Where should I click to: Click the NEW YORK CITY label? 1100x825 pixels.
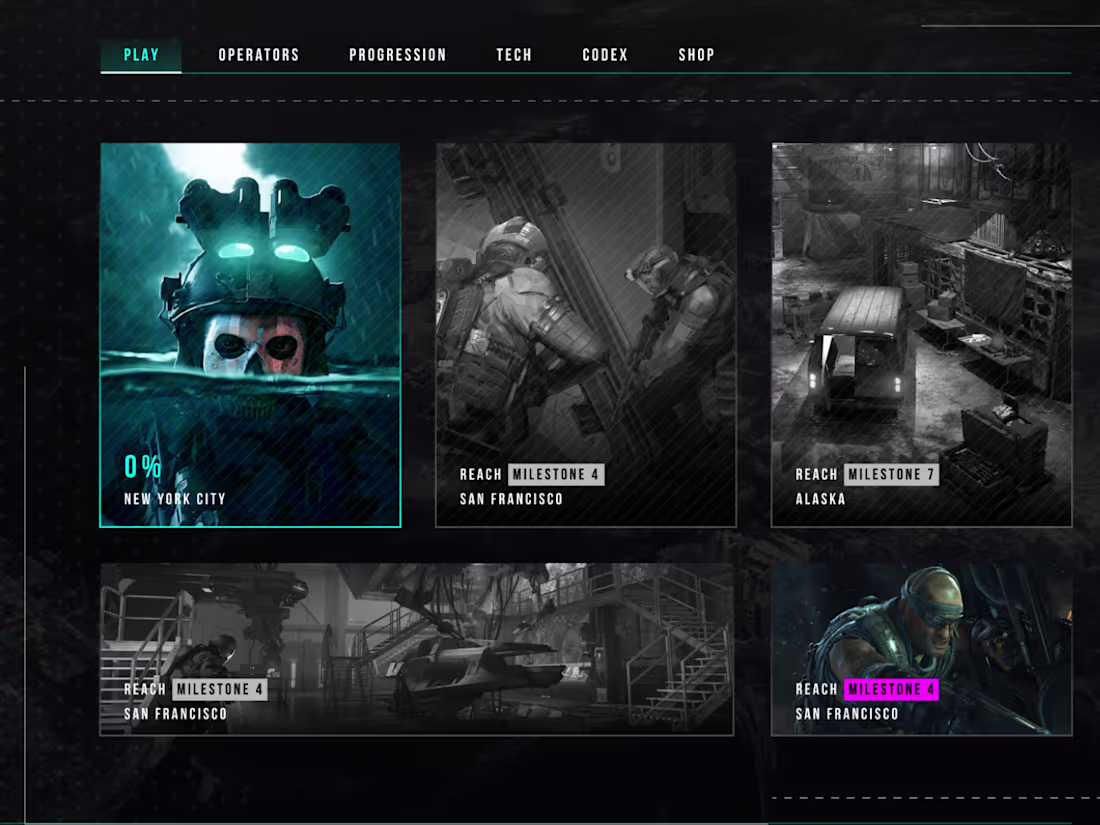(x=175, y=499)
